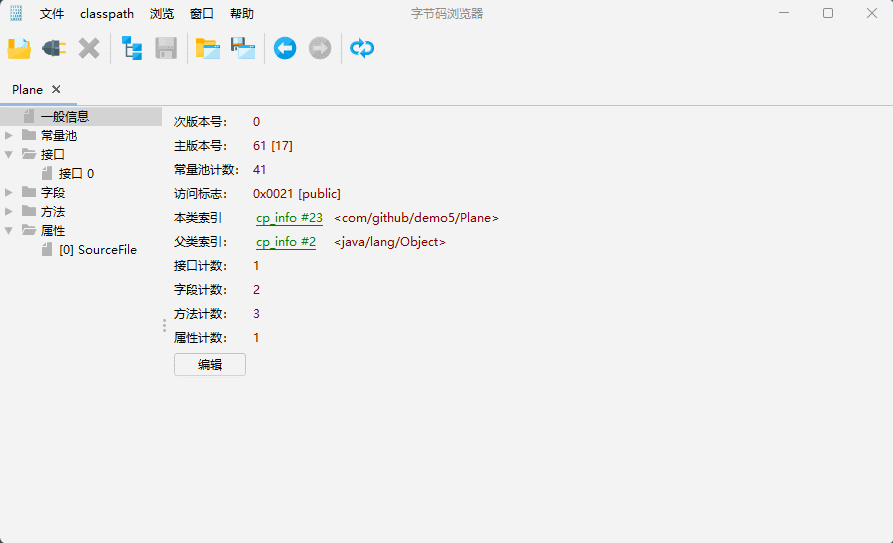The image size is (893, 543).
Task: Collapse the 属性 tree node
Action: [9, 230]
